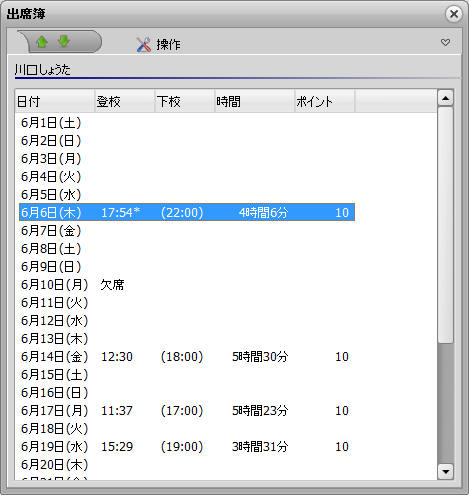Click the green up arrow icon

42,42
